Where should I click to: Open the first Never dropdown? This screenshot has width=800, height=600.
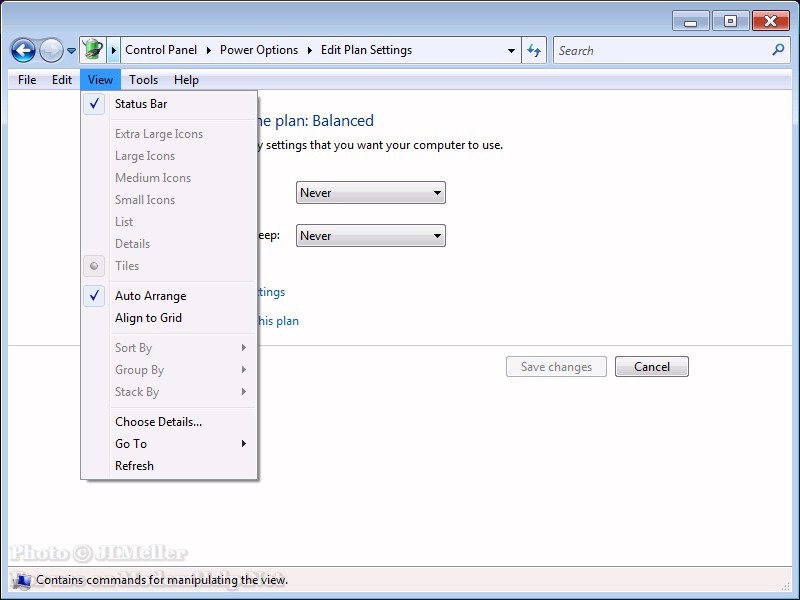(x=371, y=193)
